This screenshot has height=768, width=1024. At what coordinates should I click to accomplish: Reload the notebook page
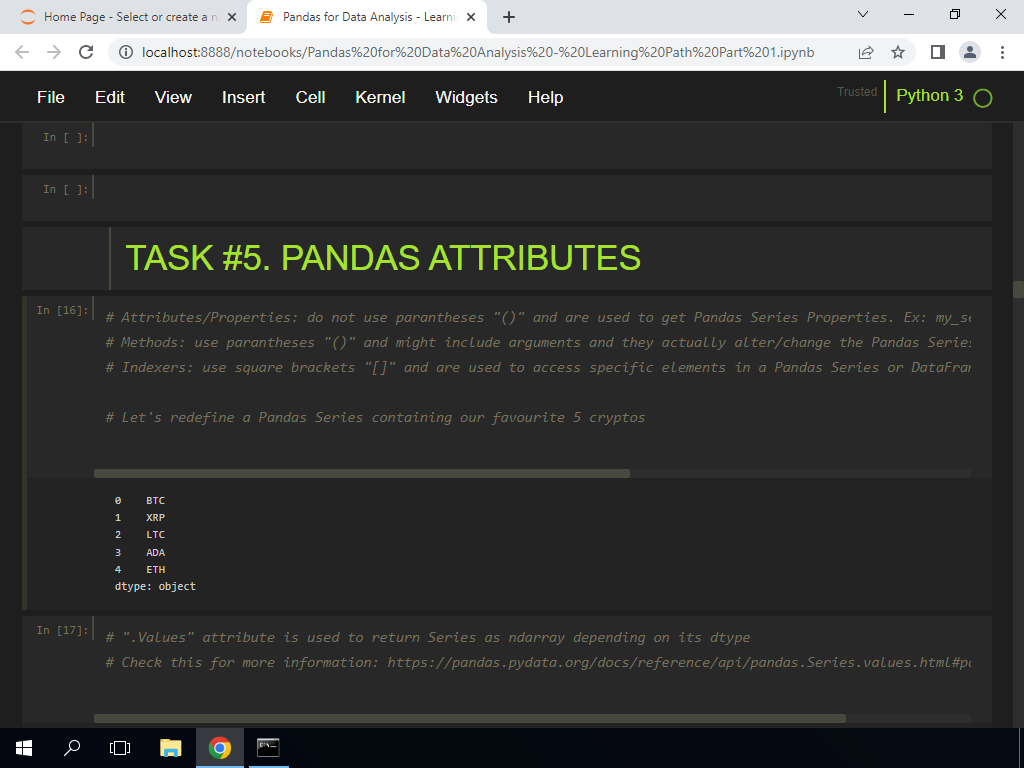pos(86,52)
